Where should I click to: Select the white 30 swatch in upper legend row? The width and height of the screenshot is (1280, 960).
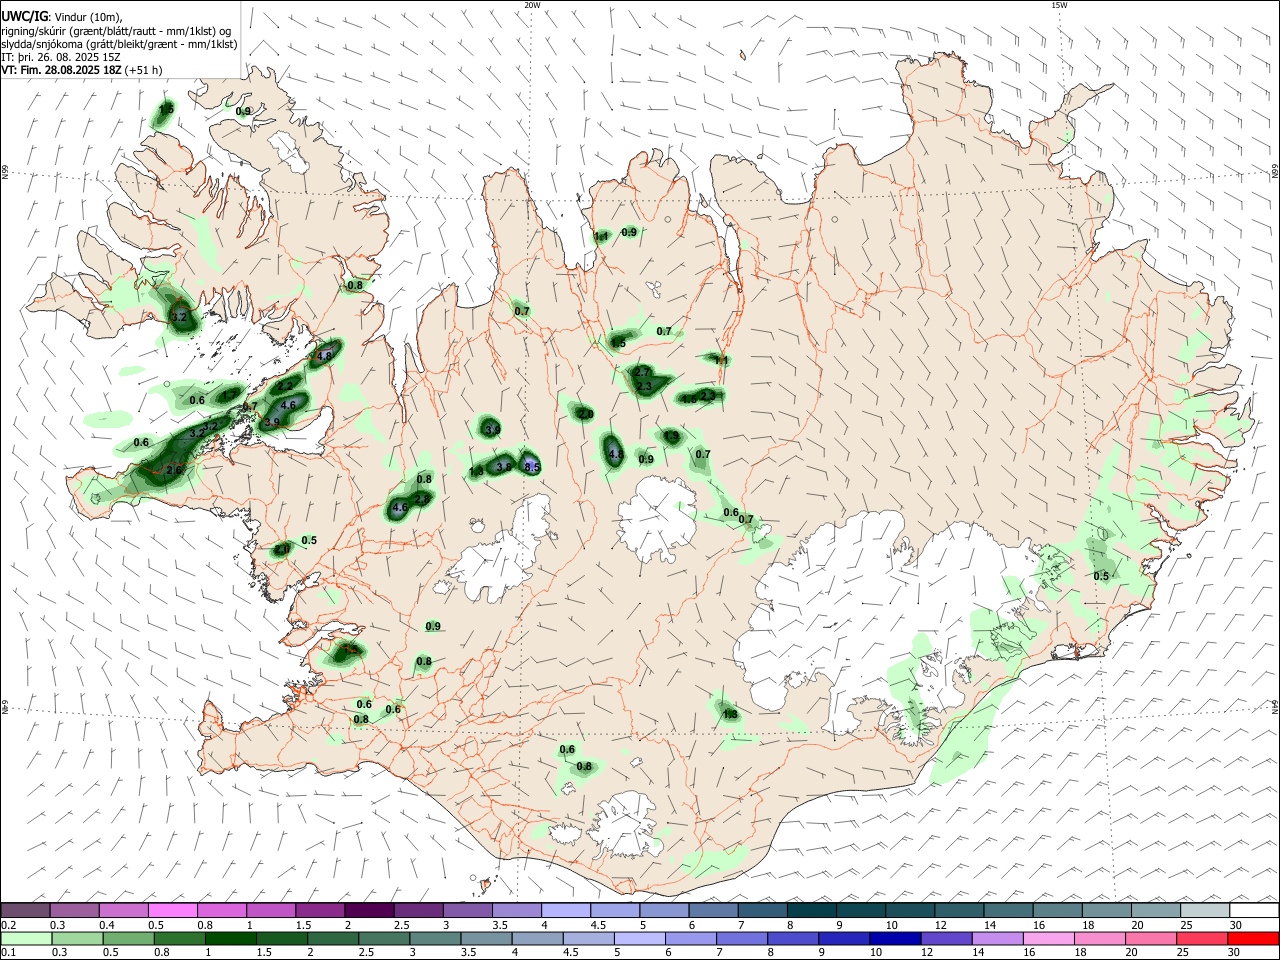point(1254,910)
